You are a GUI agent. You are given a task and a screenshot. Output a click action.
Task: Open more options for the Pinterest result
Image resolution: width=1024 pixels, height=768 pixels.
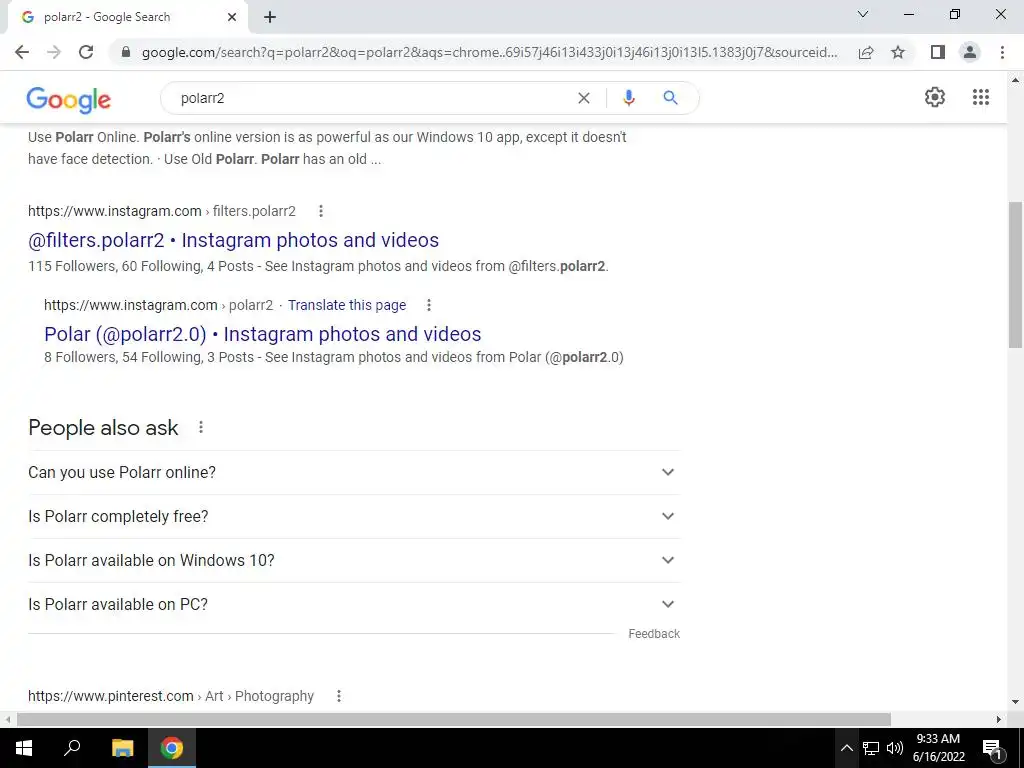pyautogui.click(x=338, y=696)
